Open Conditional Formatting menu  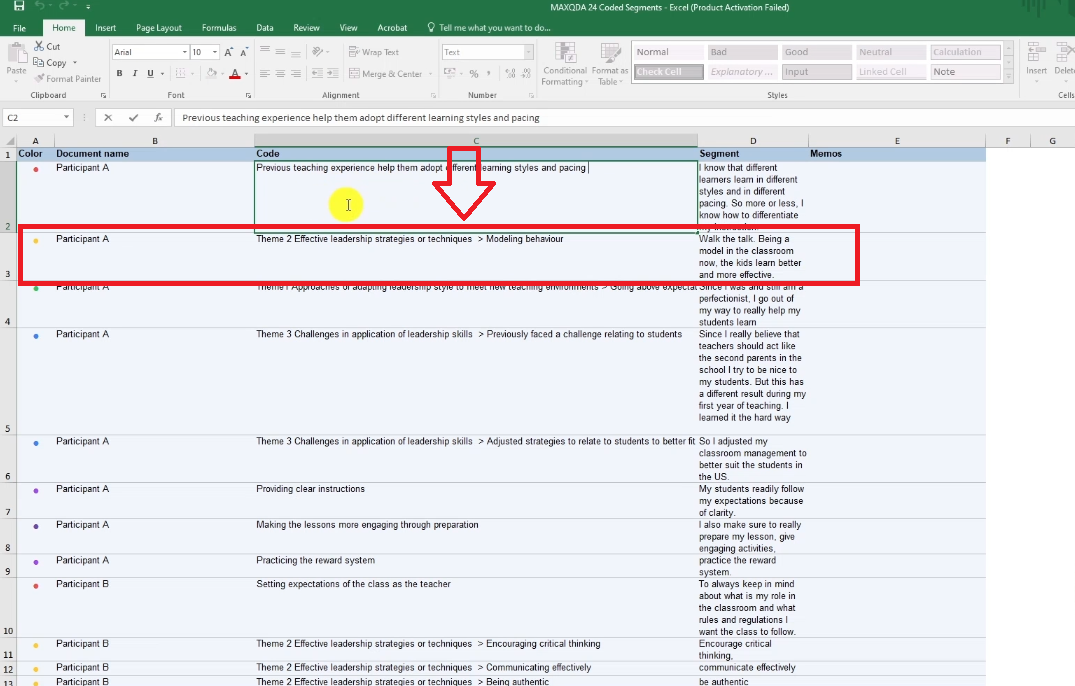pos(565,64)
